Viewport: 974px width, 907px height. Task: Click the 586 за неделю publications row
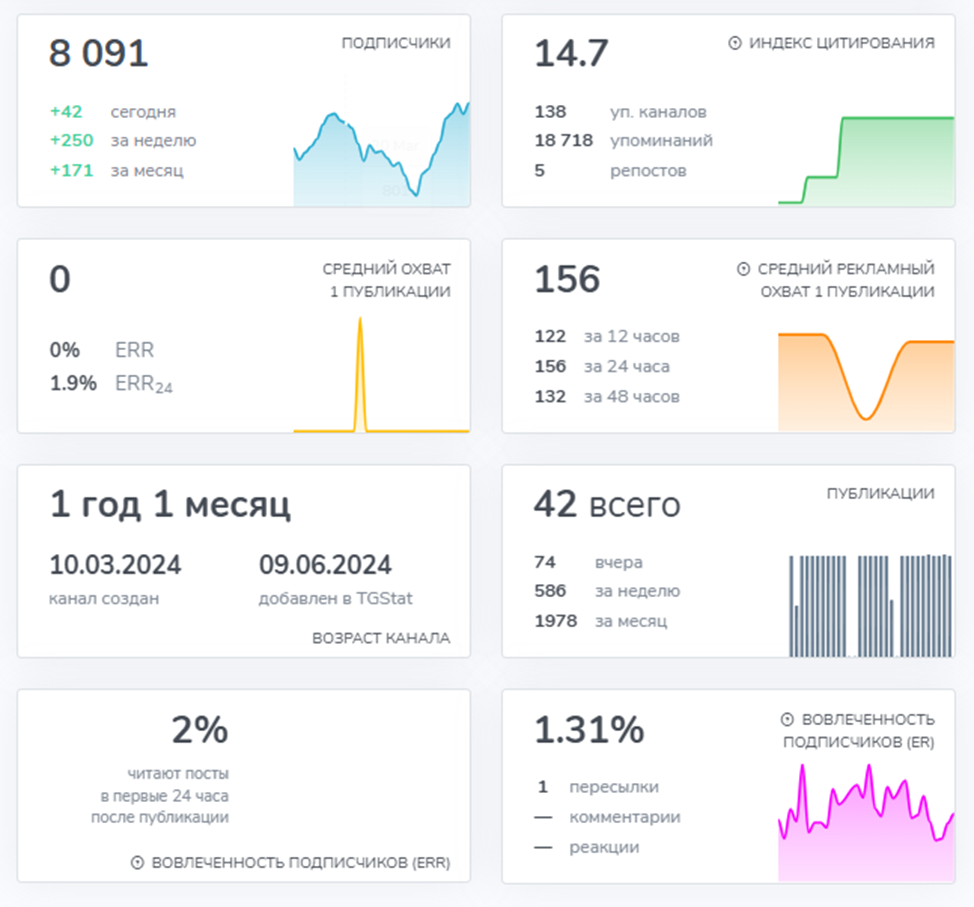[607, 591]
